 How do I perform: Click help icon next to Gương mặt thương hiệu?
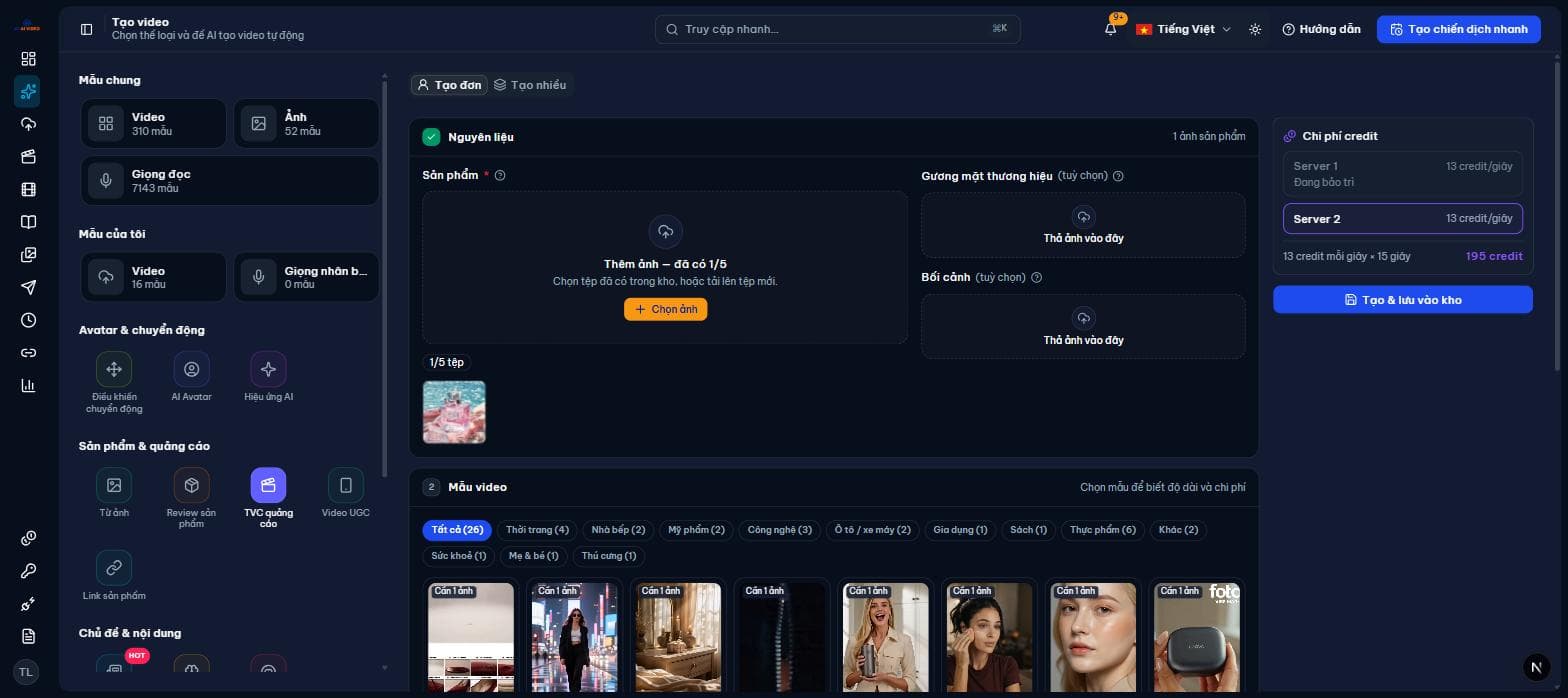point(1118,176)
